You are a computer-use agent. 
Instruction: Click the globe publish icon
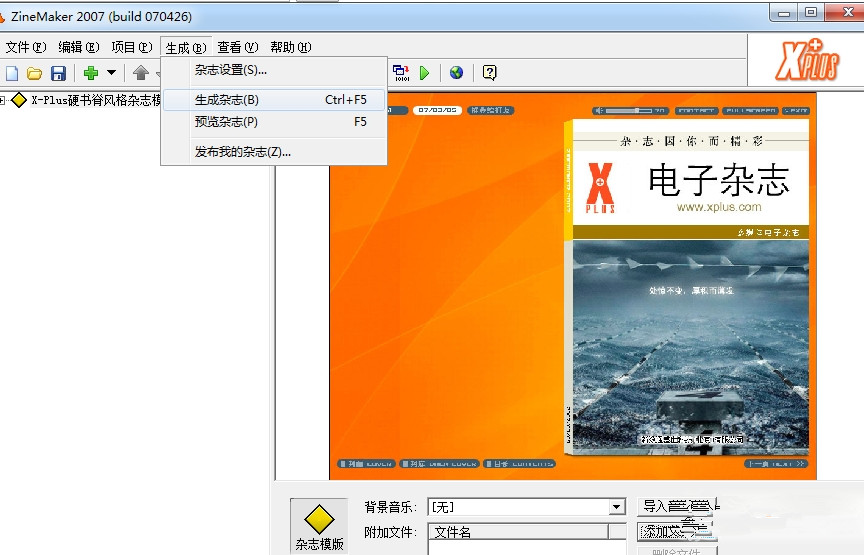[456, 73]
